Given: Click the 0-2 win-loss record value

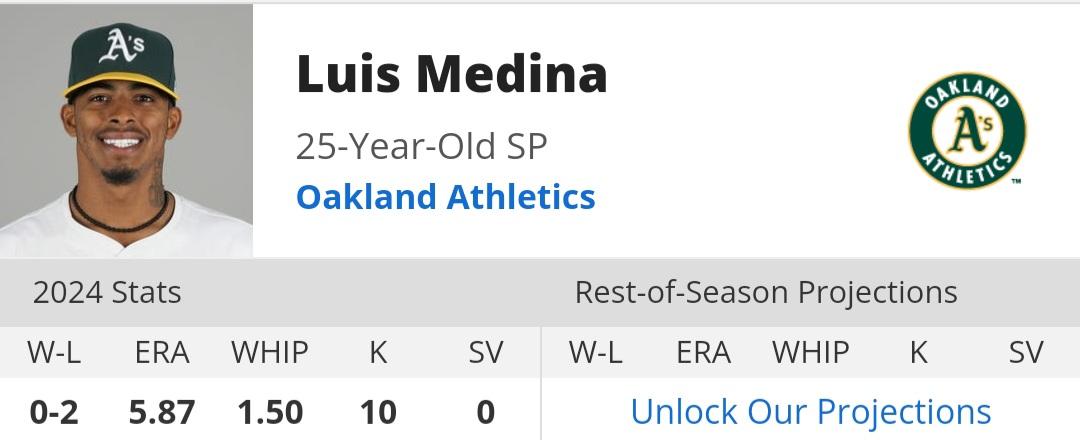Looking at the screenshot, I should pos(54,411).
